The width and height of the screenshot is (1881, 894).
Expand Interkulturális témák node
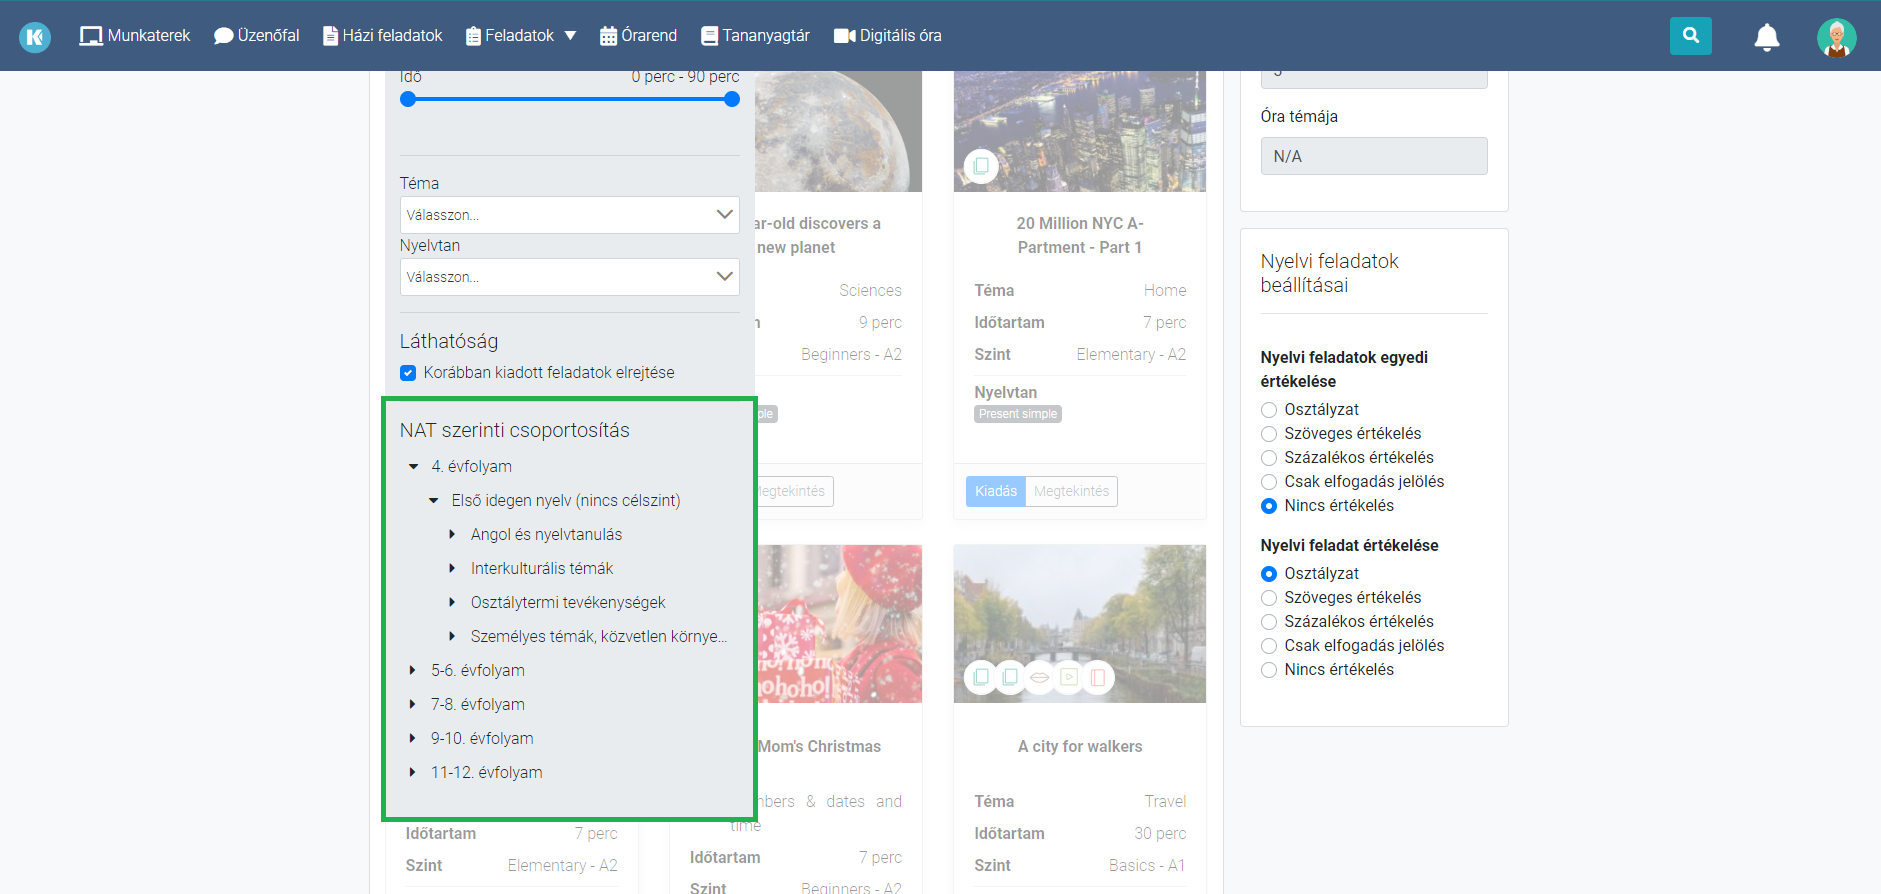click(452, 569)
